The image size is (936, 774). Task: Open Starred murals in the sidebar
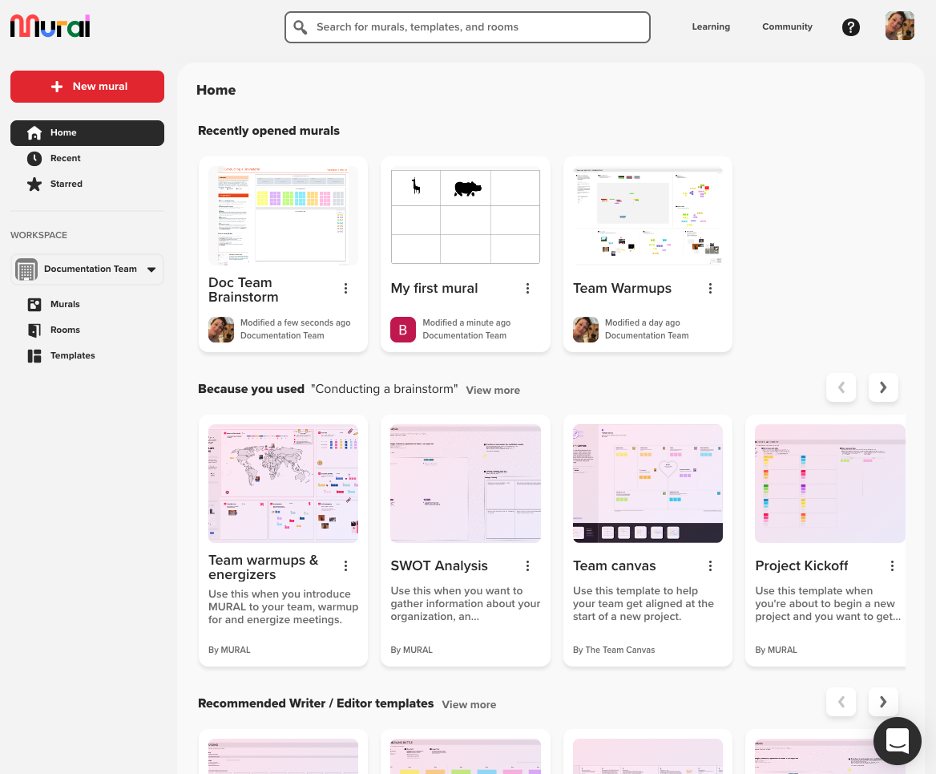(66, 184)
